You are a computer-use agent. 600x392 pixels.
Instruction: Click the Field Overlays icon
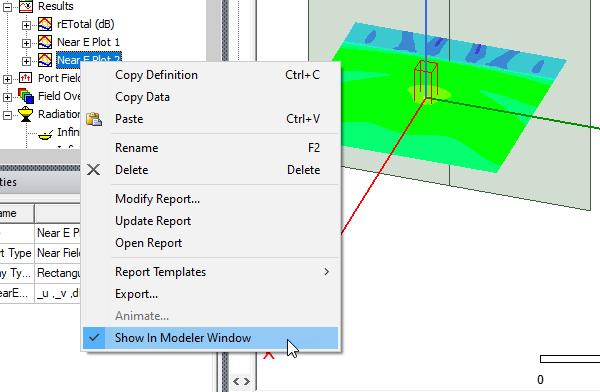(26, 96)
